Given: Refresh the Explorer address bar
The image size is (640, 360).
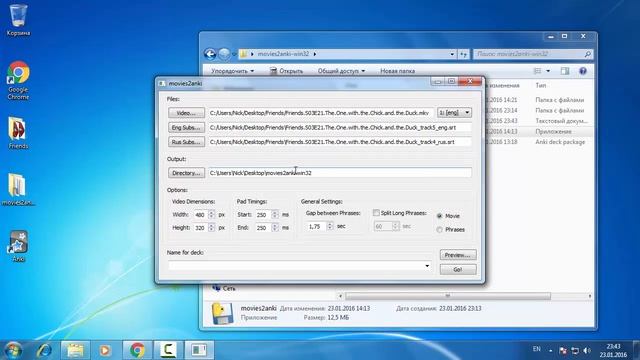Looking at the screenshot, I should click(x=464, y=54).
